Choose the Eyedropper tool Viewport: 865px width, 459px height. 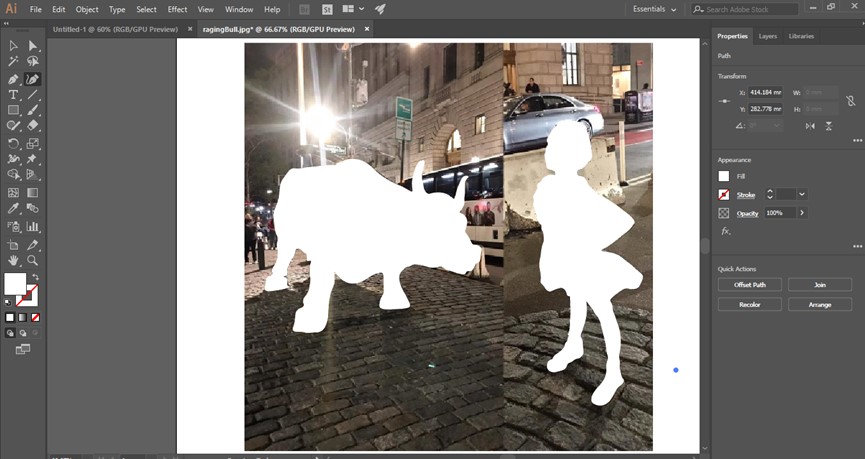pos(13,209)
